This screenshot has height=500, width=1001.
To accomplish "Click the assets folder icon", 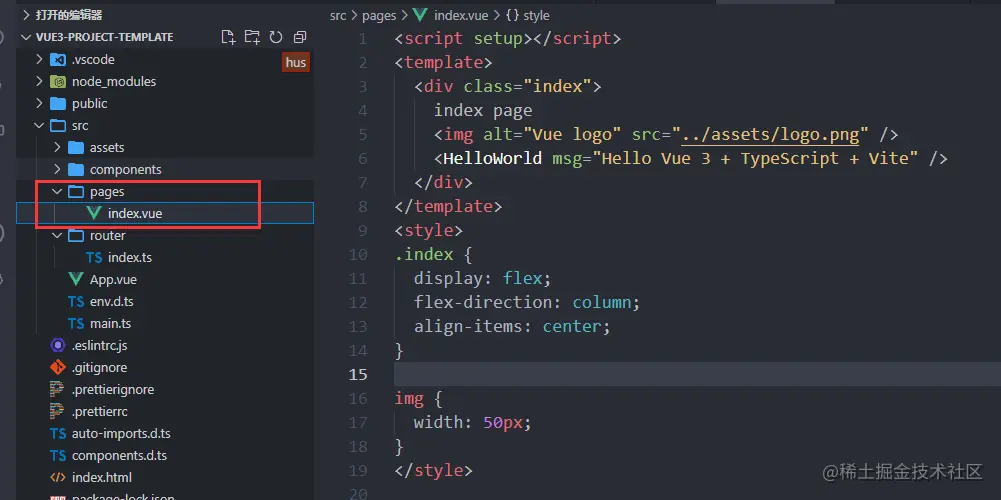I will click(x=76, y=148).
